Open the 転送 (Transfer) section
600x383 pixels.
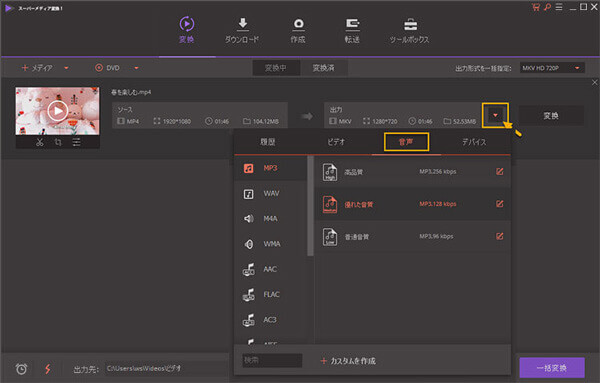352,30
